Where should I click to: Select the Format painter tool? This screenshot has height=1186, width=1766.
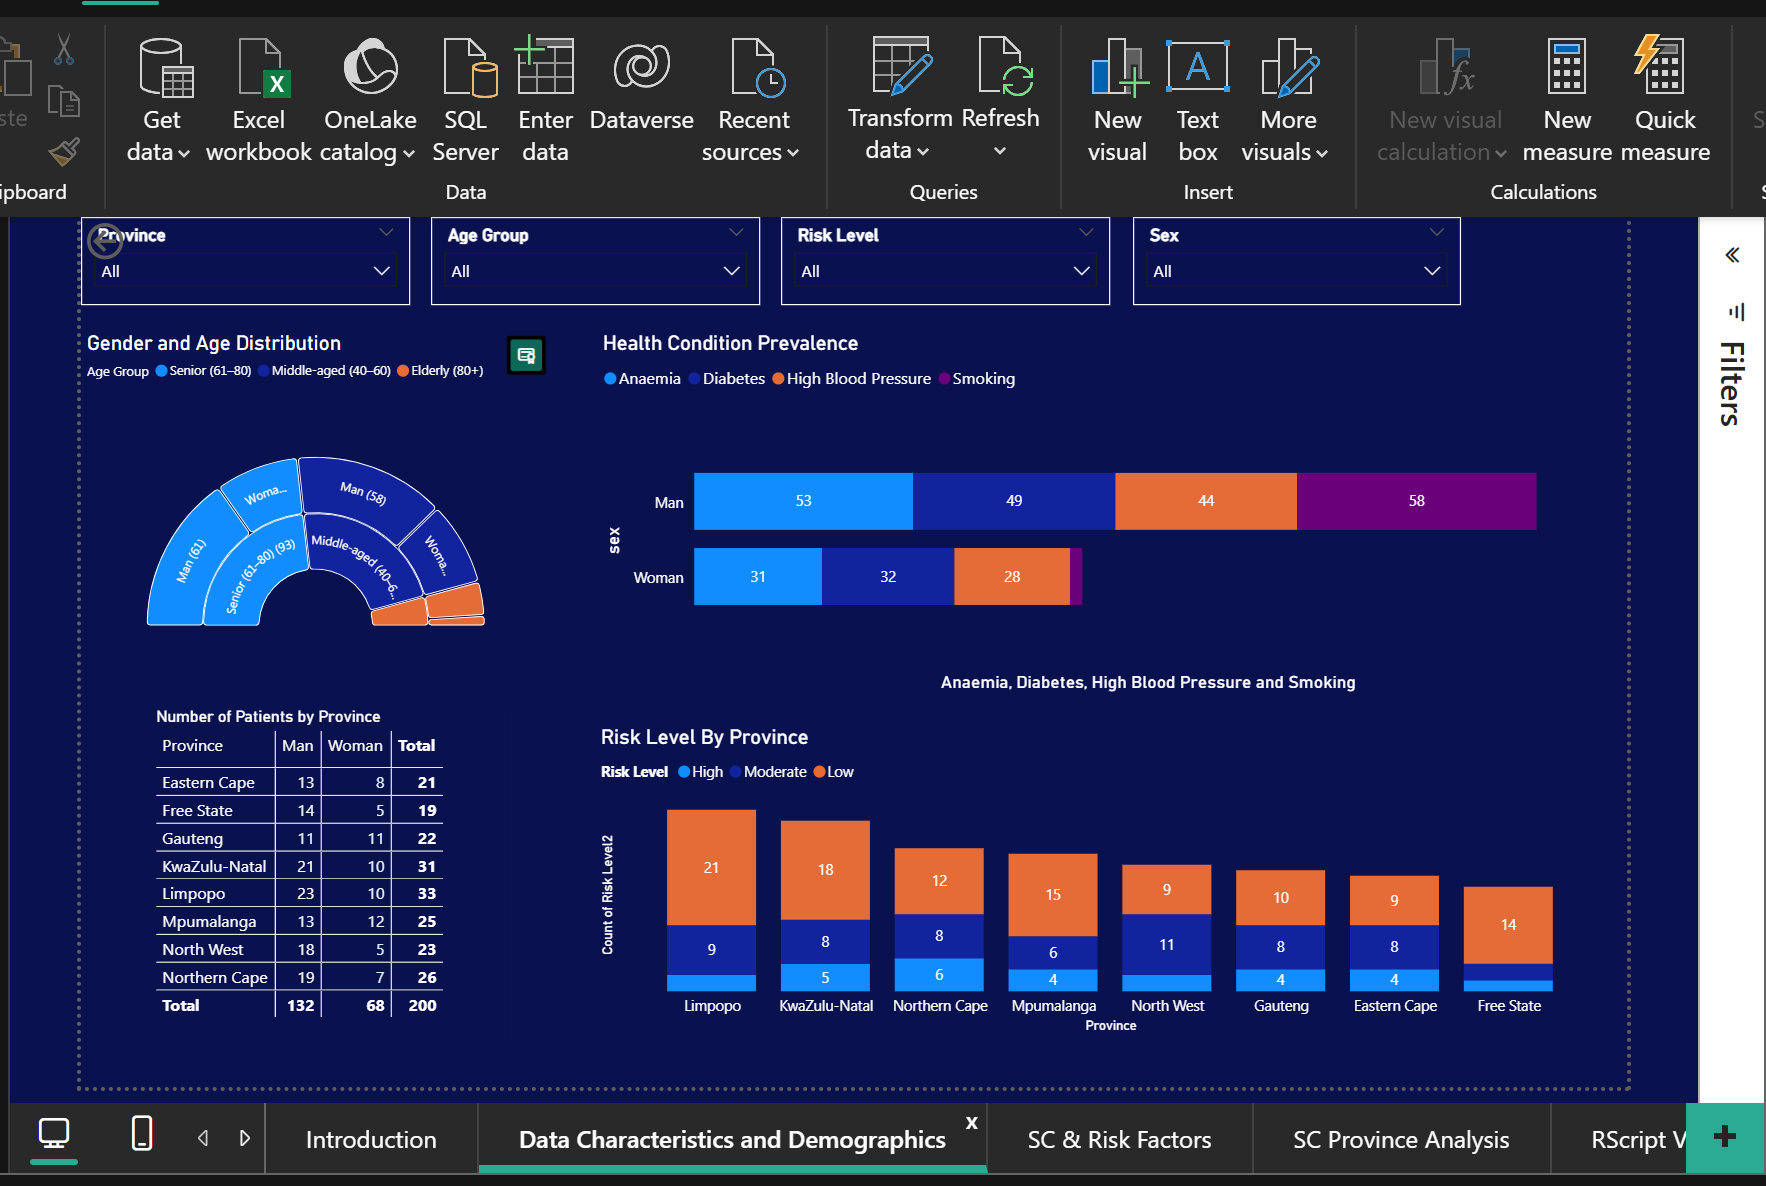click(63, 151)
